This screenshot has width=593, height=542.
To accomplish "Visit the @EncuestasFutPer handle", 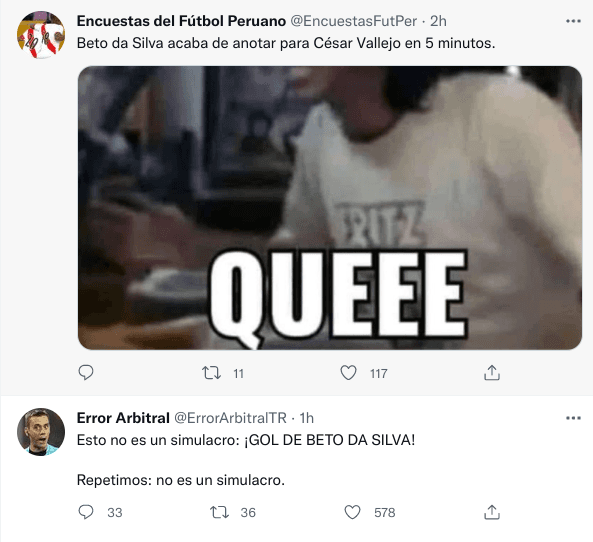I will tap(354, 21).
